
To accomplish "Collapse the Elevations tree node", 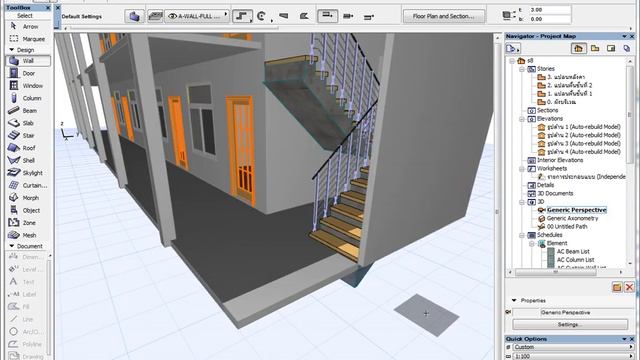I will 522,119.
